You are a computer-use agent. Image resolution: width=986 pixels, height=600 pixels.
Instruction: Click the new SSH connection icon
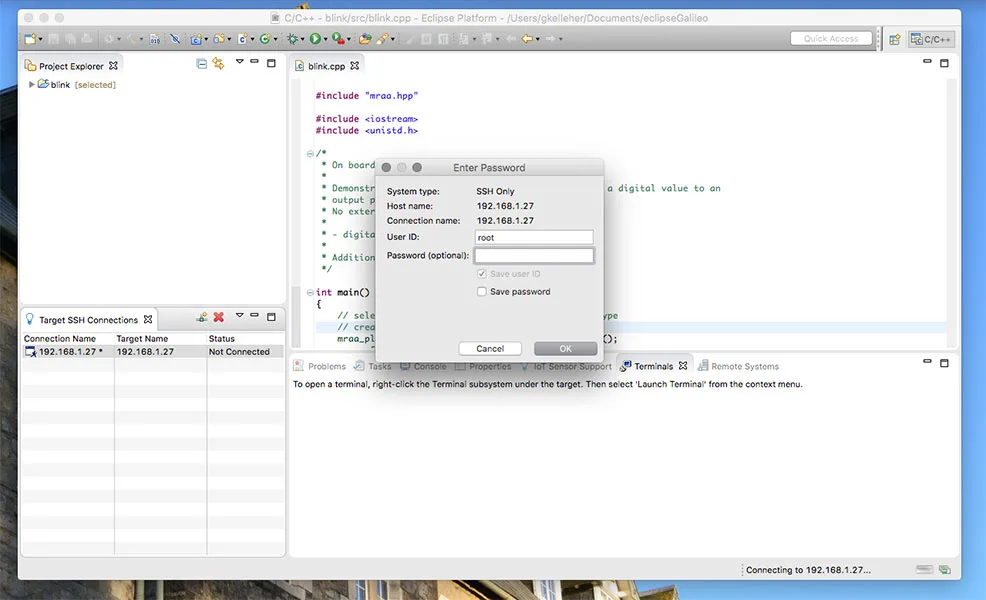pos(202,318)
